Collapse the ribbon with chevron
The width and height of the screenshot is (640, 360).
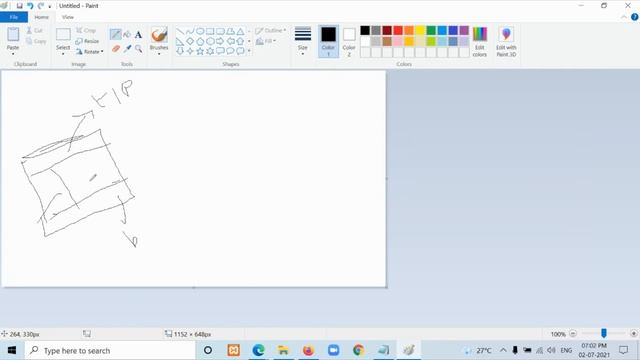pyautogui.click(x=624, y=17)
